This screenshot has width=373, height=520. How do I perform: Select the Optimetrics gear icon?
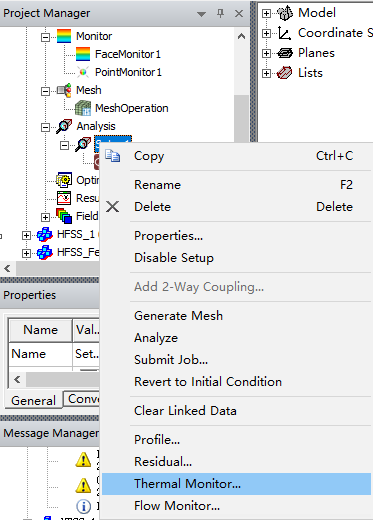(64, 180)
